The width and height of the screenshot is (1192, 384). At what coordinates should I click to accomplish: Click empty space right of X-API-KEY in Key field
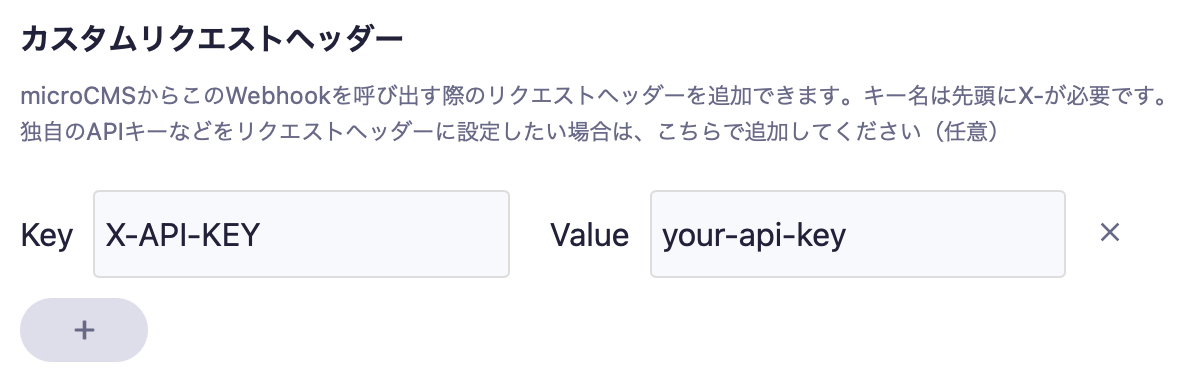coord(384,234)
